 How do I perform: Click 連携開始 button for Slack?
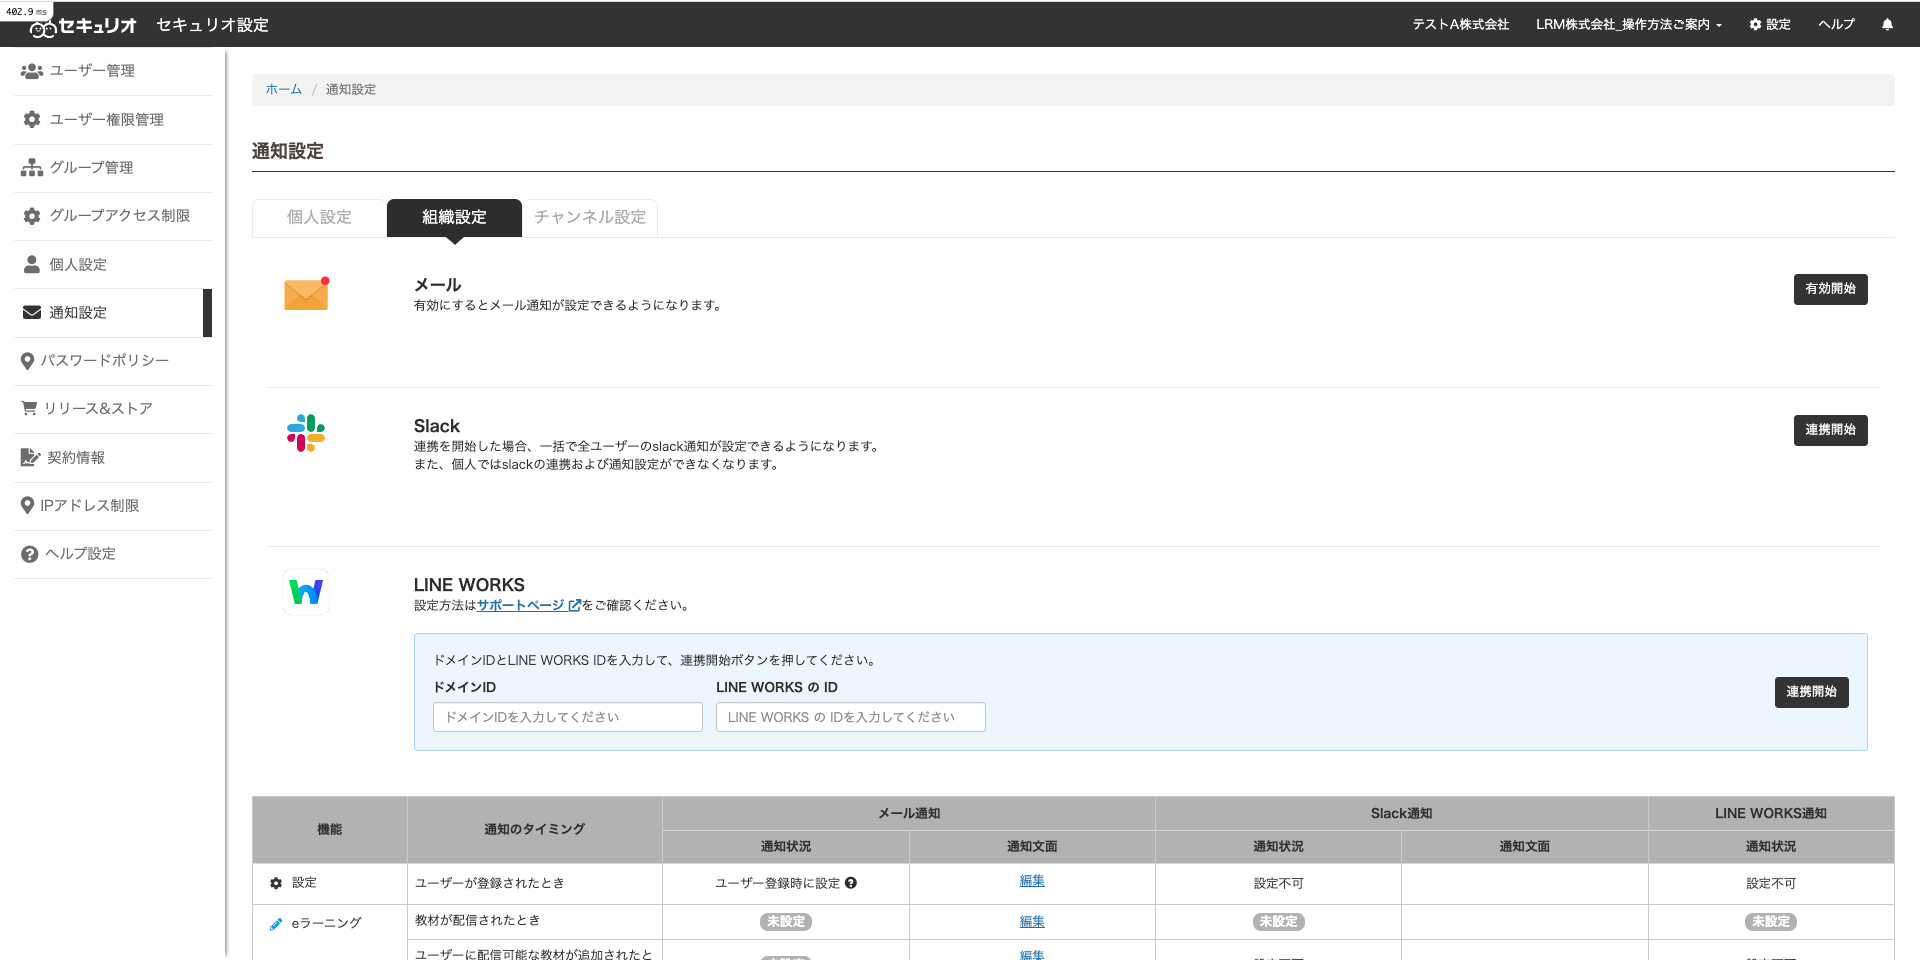click(1830, 430)
